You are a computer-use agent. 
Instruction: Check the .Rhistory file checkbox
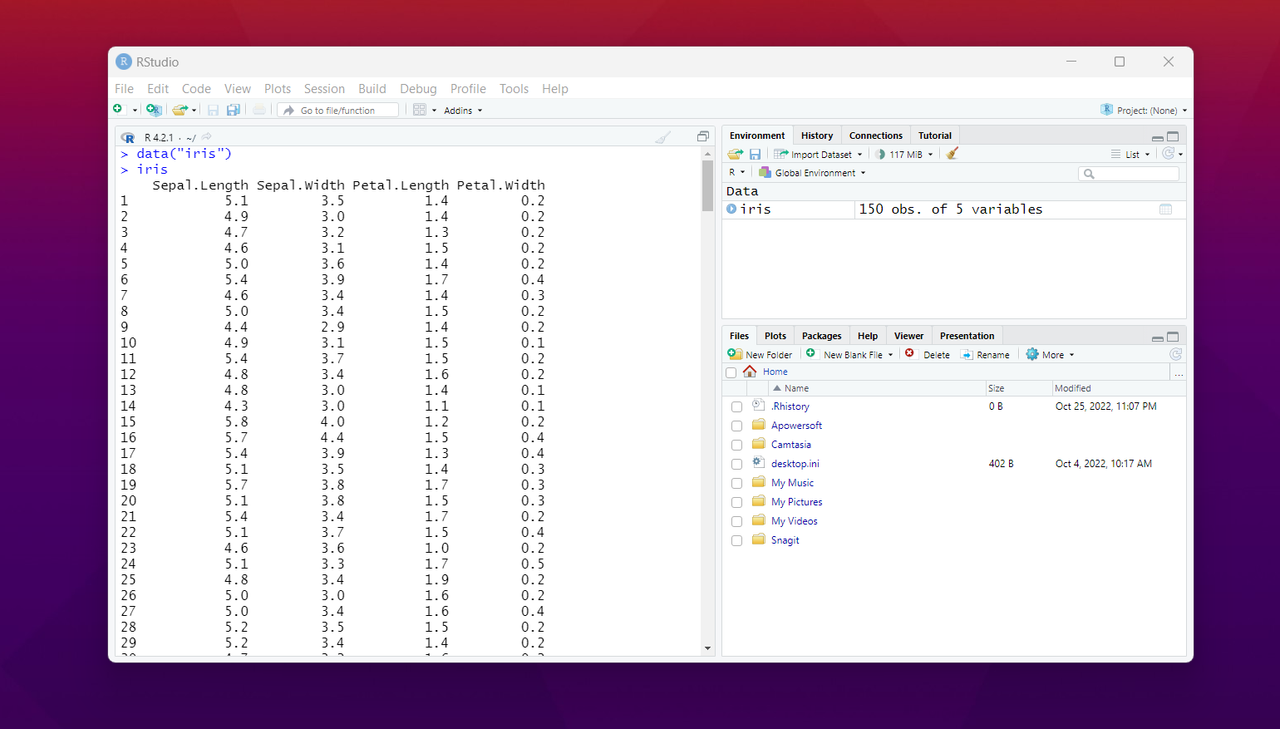pyautogui.click(x=737, y=407)
